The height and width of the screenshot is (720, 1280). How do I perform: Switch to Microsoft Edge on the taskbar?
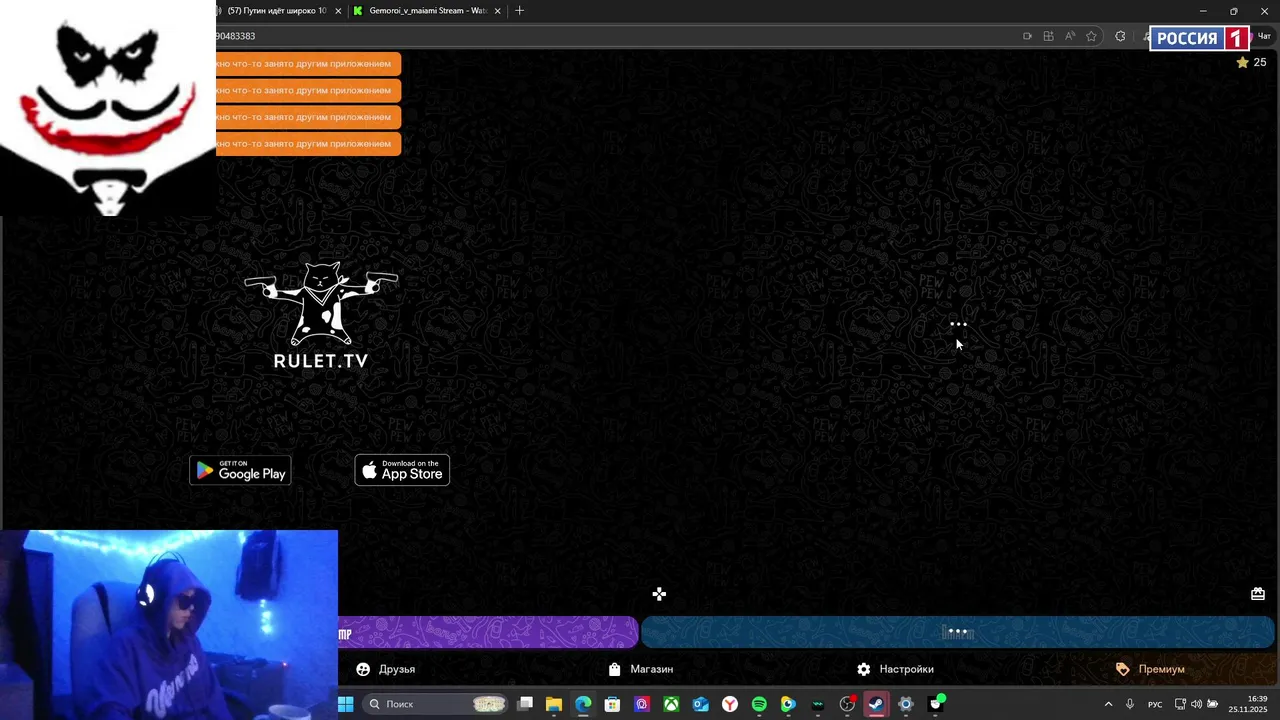tap(583, 704)
